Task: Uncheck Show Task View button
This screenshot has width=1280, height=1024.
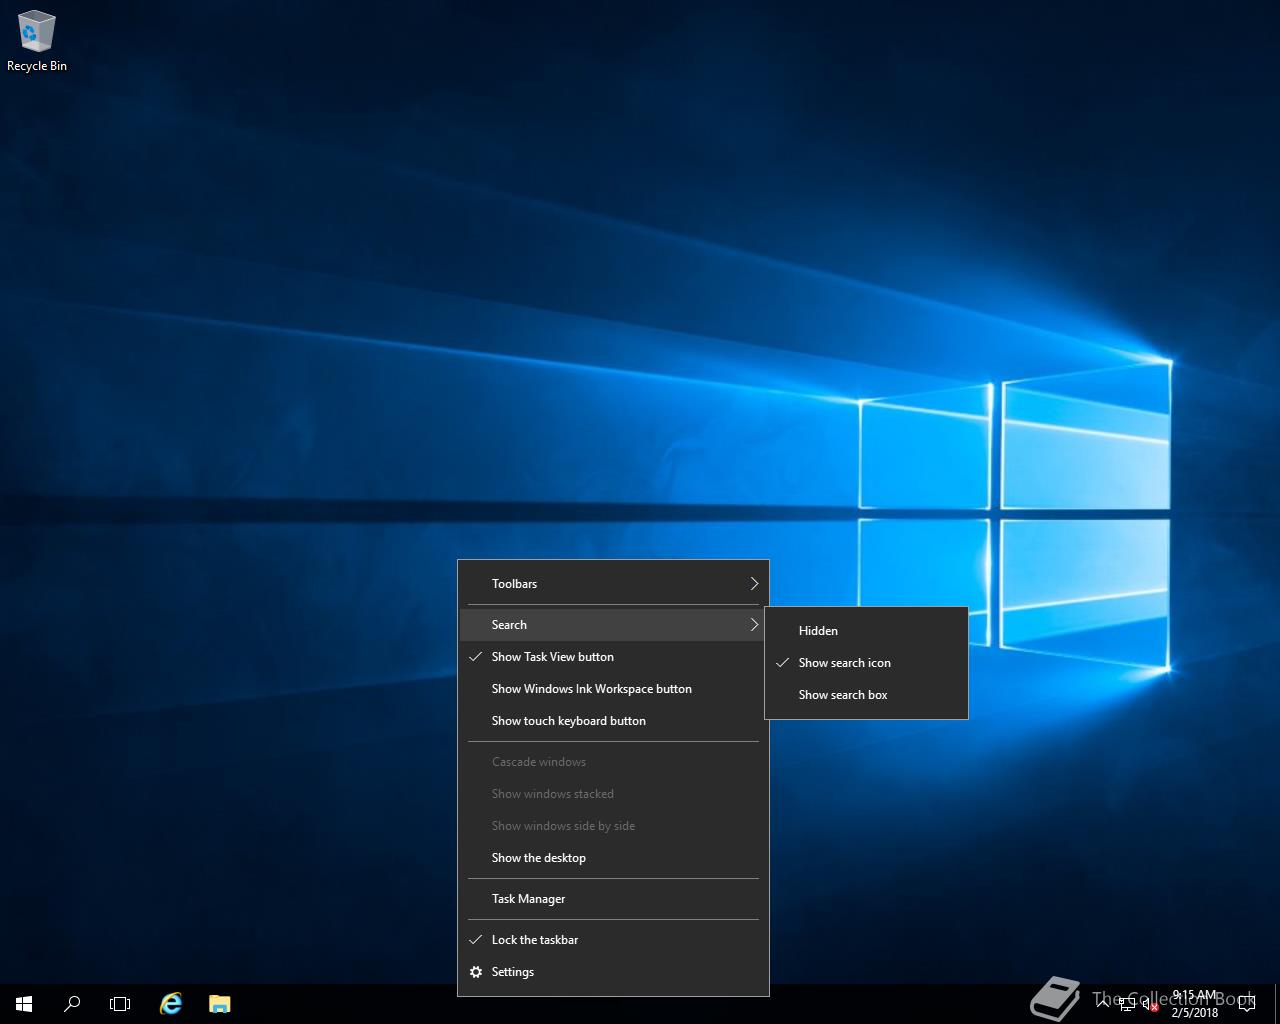Action: (x=613, y=657)
